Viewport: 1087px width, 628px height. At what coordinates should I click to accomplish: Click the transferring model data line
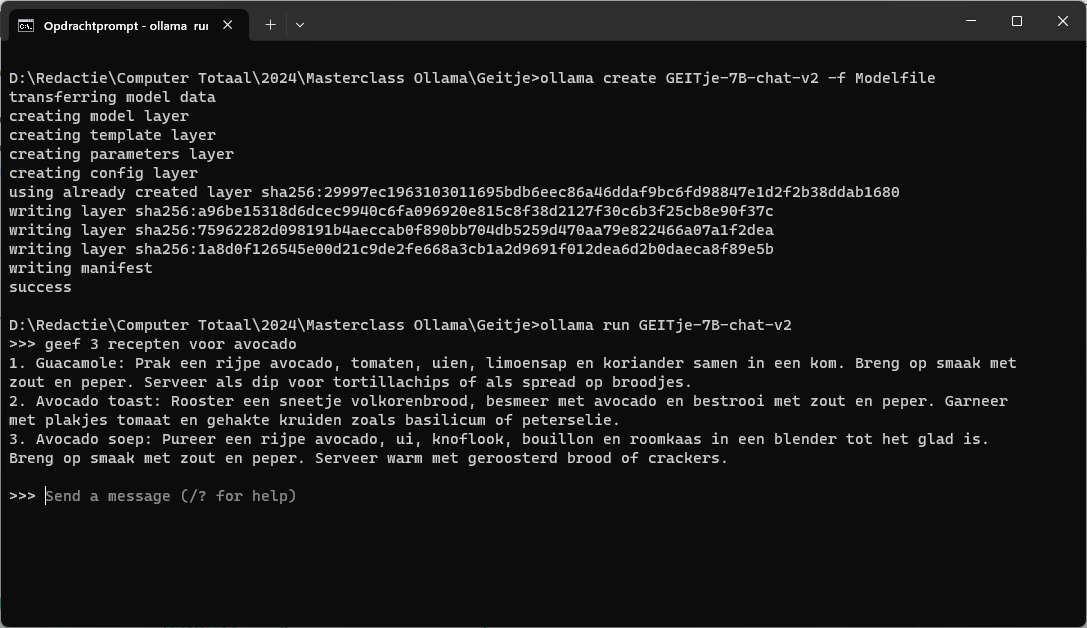(112, 97)
